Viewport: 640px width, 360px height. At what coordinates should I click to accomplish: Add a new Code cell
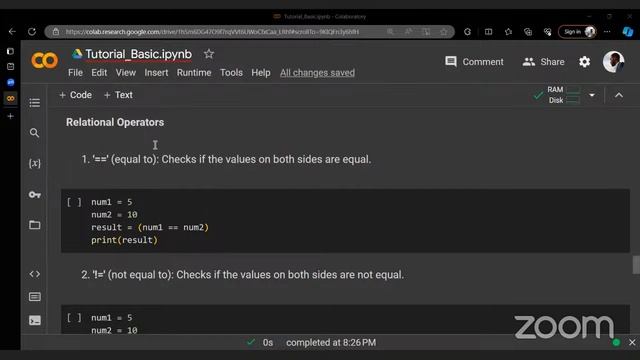coord(76,95)
